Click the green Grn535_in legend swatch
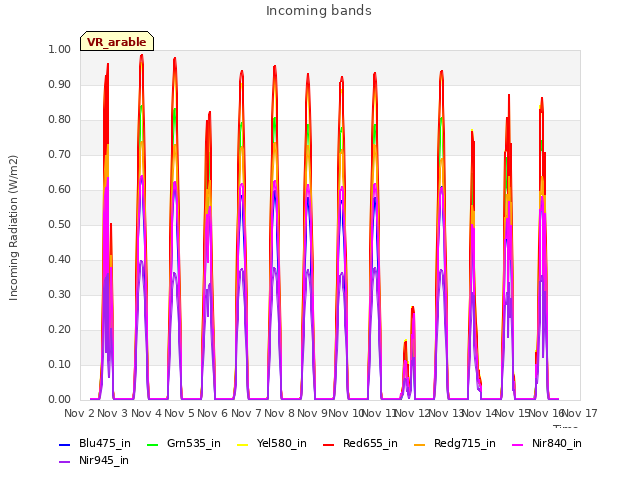The height and width of the screenshot is (480, 640). [x=152, y=444]
